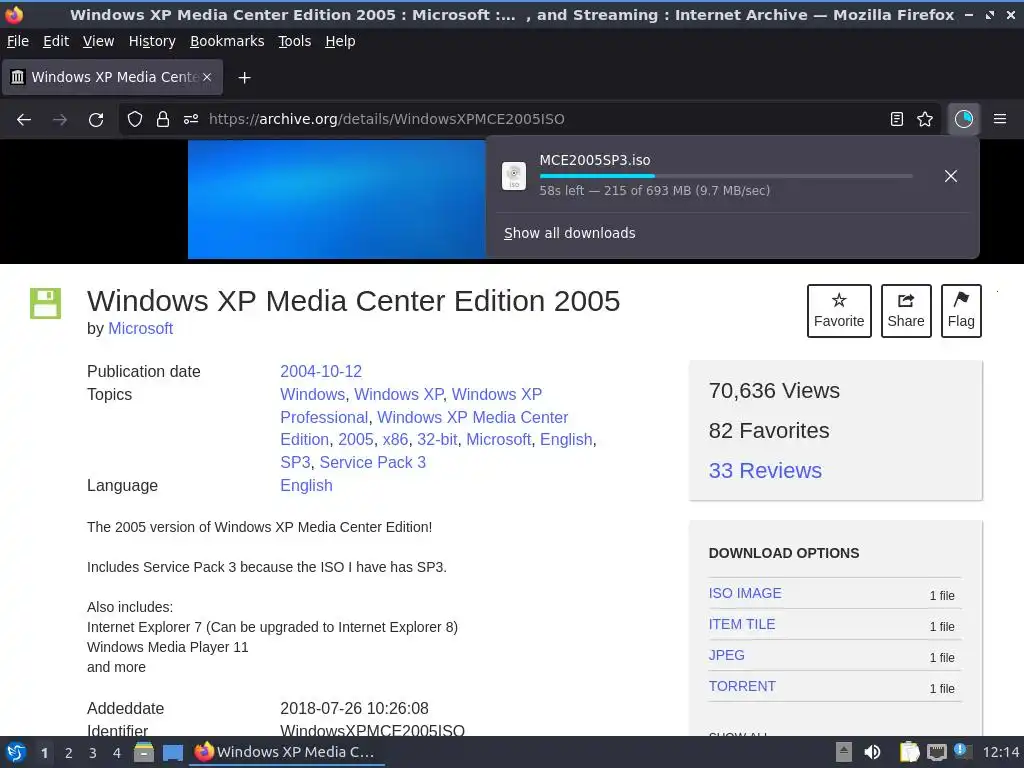
Task: Open the Windows XP Professional topic link
Action: tap(411, 406)
